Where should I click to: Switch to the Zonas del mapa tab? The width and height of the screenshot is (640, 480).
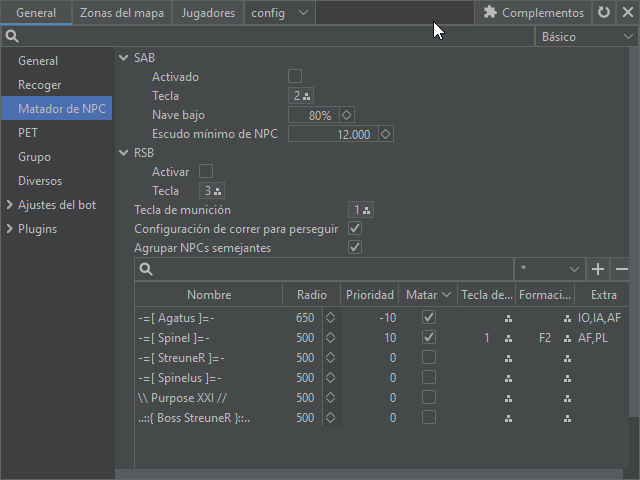122,13
